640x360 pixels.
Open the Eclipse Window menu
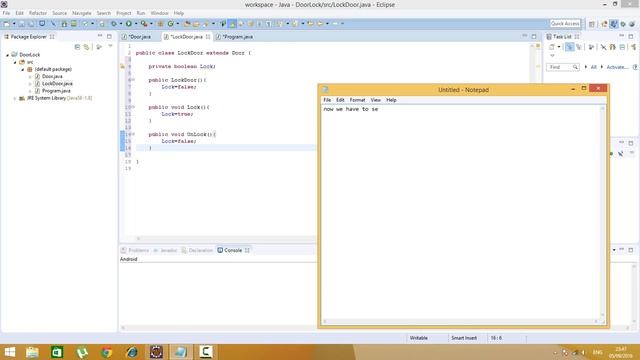coord(159,13)
